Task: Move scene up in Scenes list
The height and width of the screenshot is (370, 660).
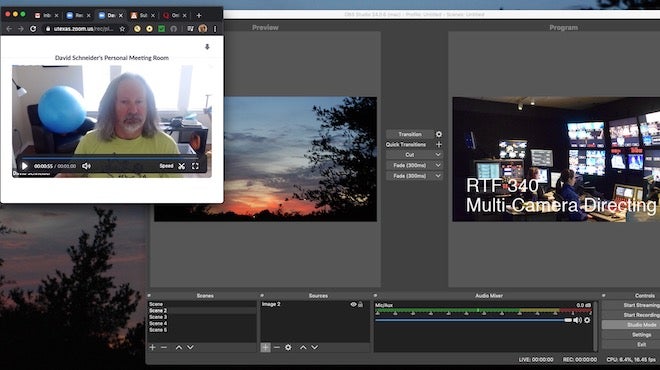Action: pos(178,347)
